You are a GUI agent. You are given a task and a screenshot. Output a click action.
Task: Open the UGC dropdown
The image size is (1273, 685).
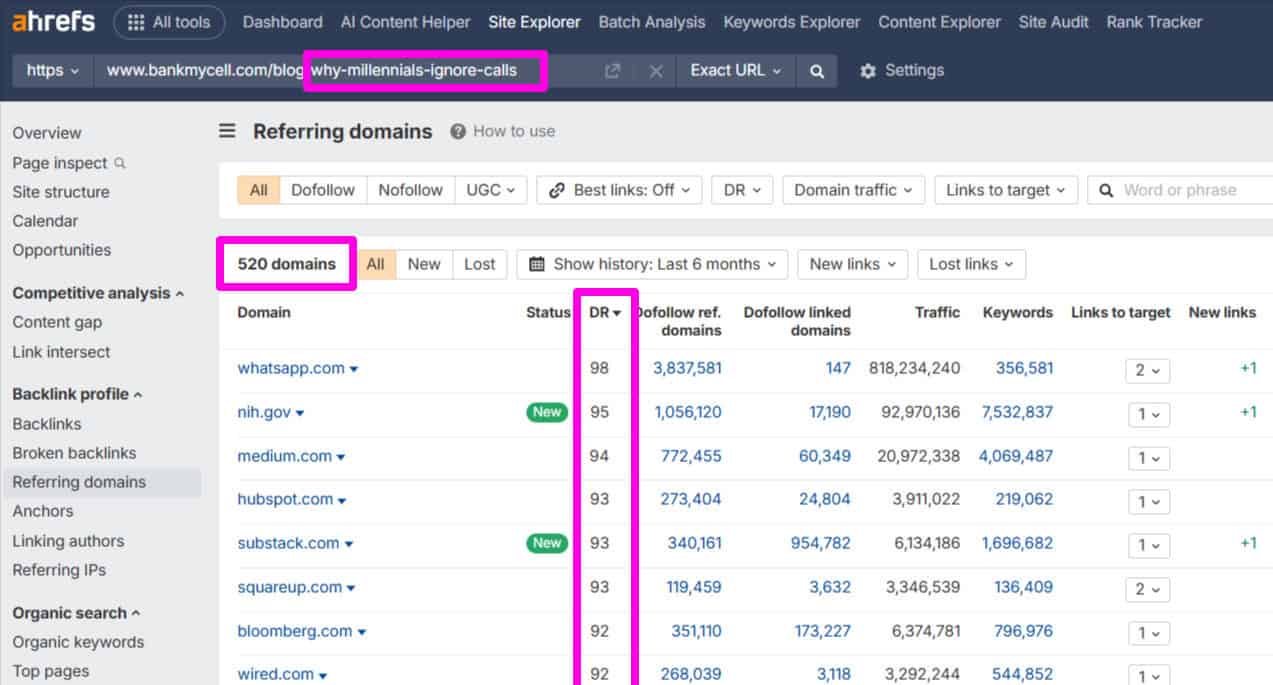point(490,189)
